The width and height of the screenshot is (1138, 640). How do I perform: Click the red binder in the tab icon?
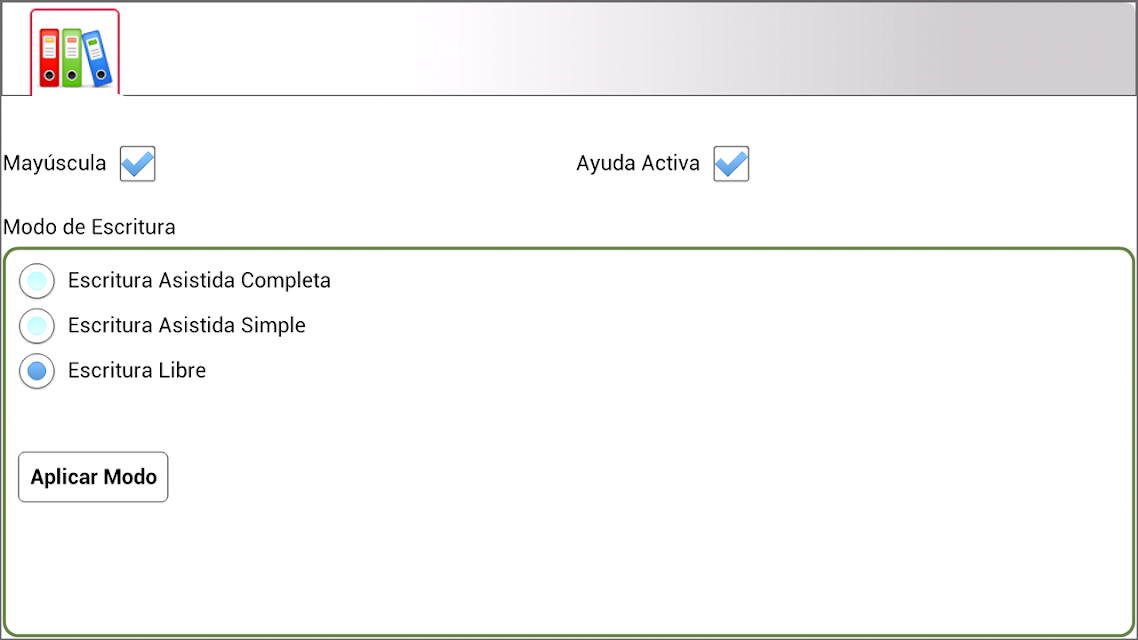point(49,58)
